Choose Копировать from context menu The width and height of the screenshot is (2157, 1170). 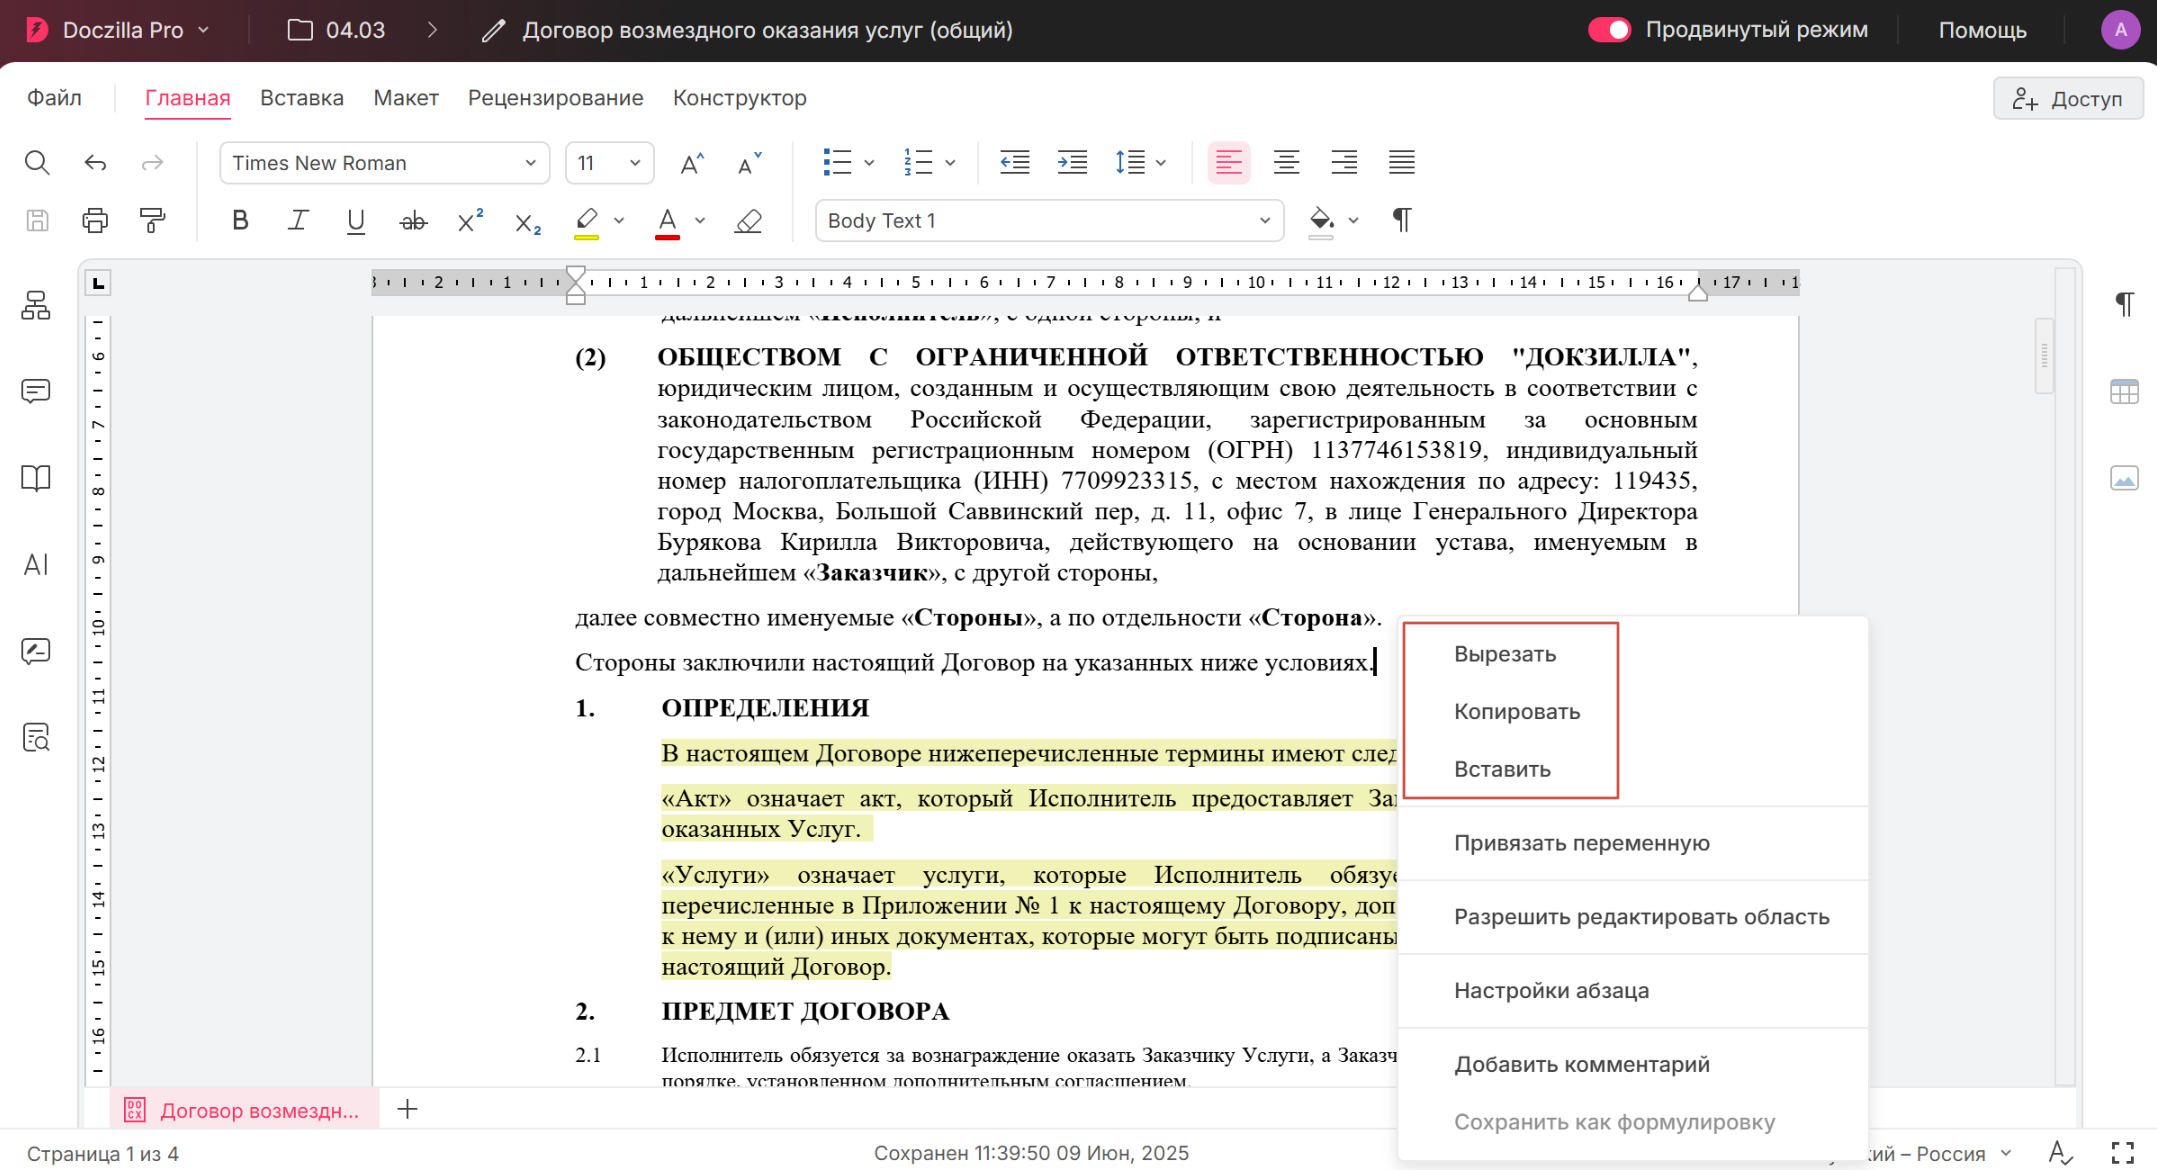coord(1517,712)
